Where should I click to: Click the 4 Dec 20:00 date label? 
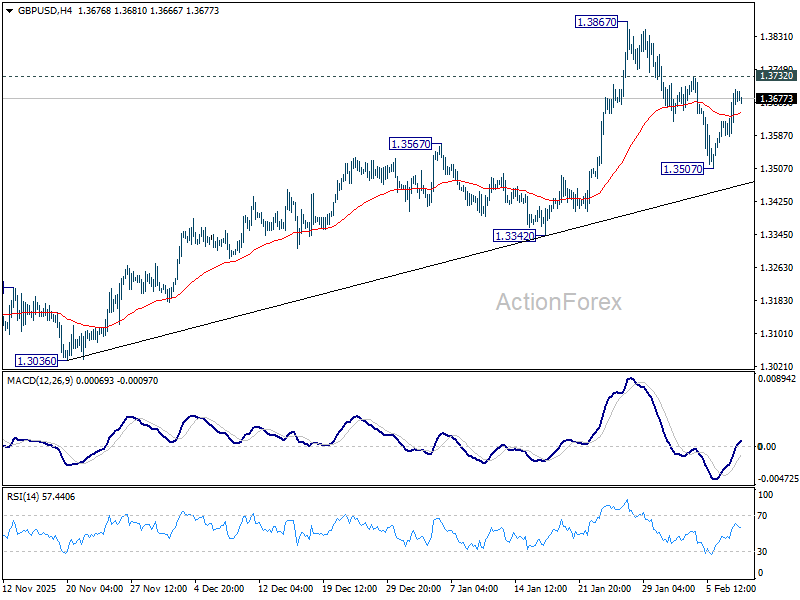(219, 588)
